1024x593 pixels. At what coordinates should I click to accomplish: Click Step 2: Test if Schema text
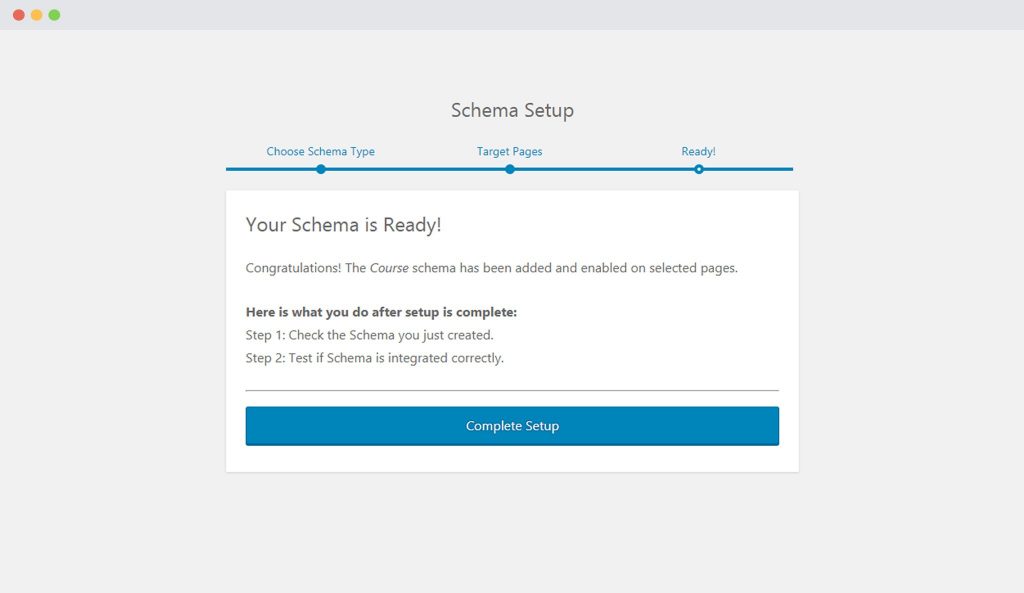(x=374, y=358)
